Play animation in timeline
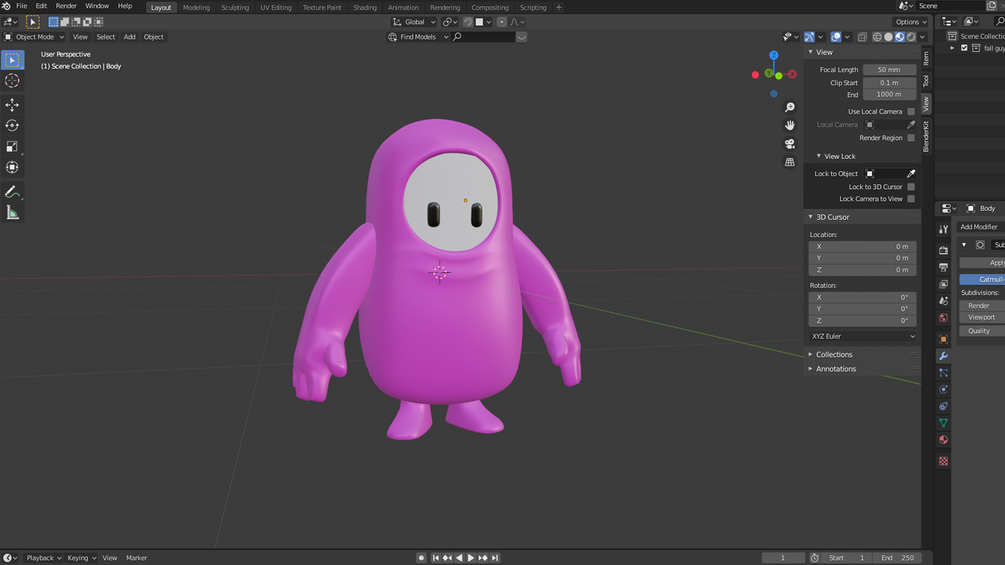 [470, 558]
